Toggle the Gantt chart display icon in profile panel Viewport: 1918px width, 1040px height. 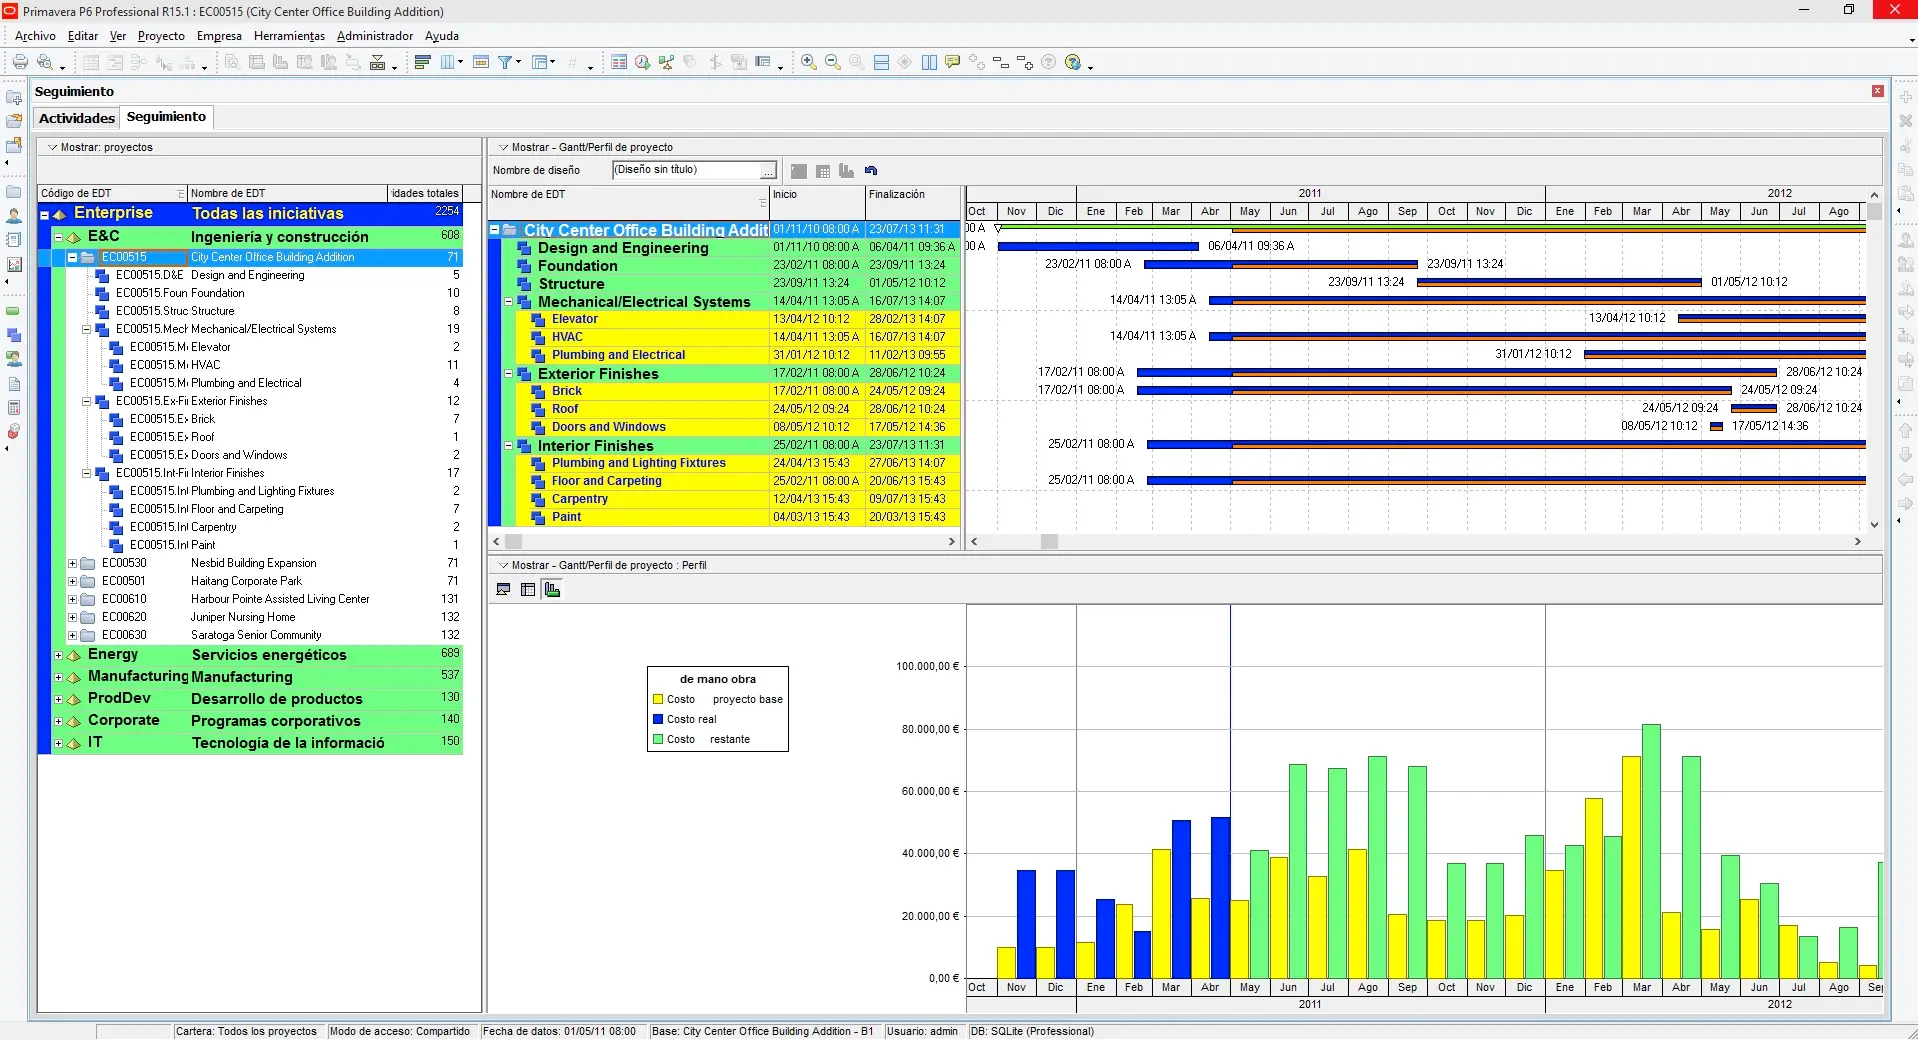(x=504, y=589)
